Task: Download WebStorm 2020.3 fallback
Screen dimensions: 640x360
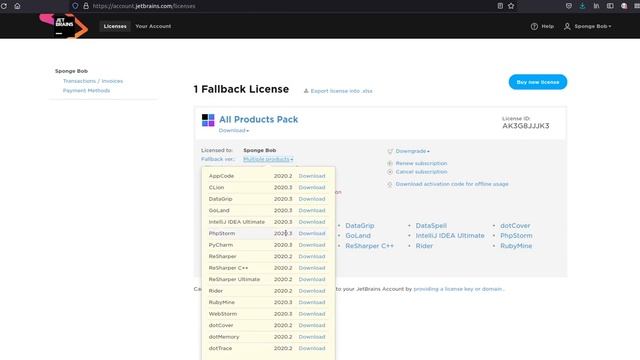Action: click(x=312, y=314)
